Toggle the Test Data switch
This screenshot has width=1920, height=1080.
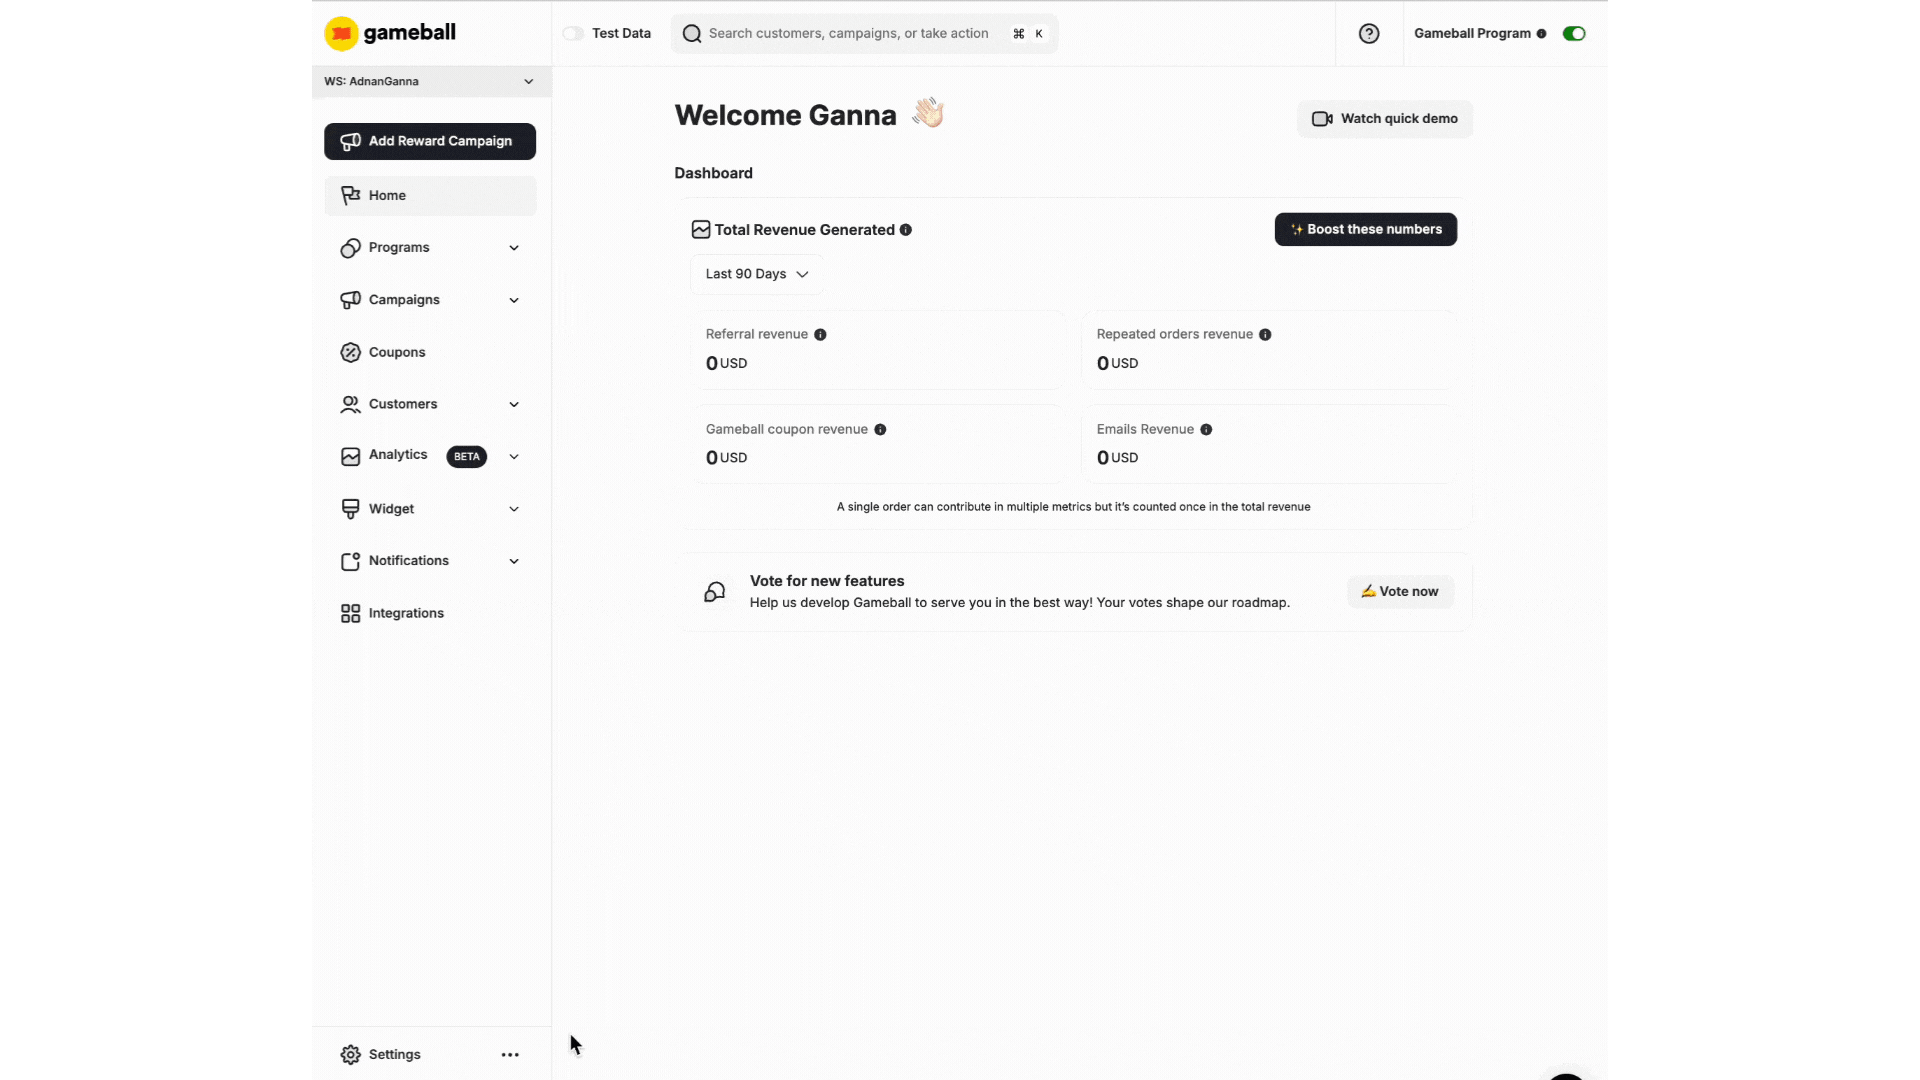(574, 33)
